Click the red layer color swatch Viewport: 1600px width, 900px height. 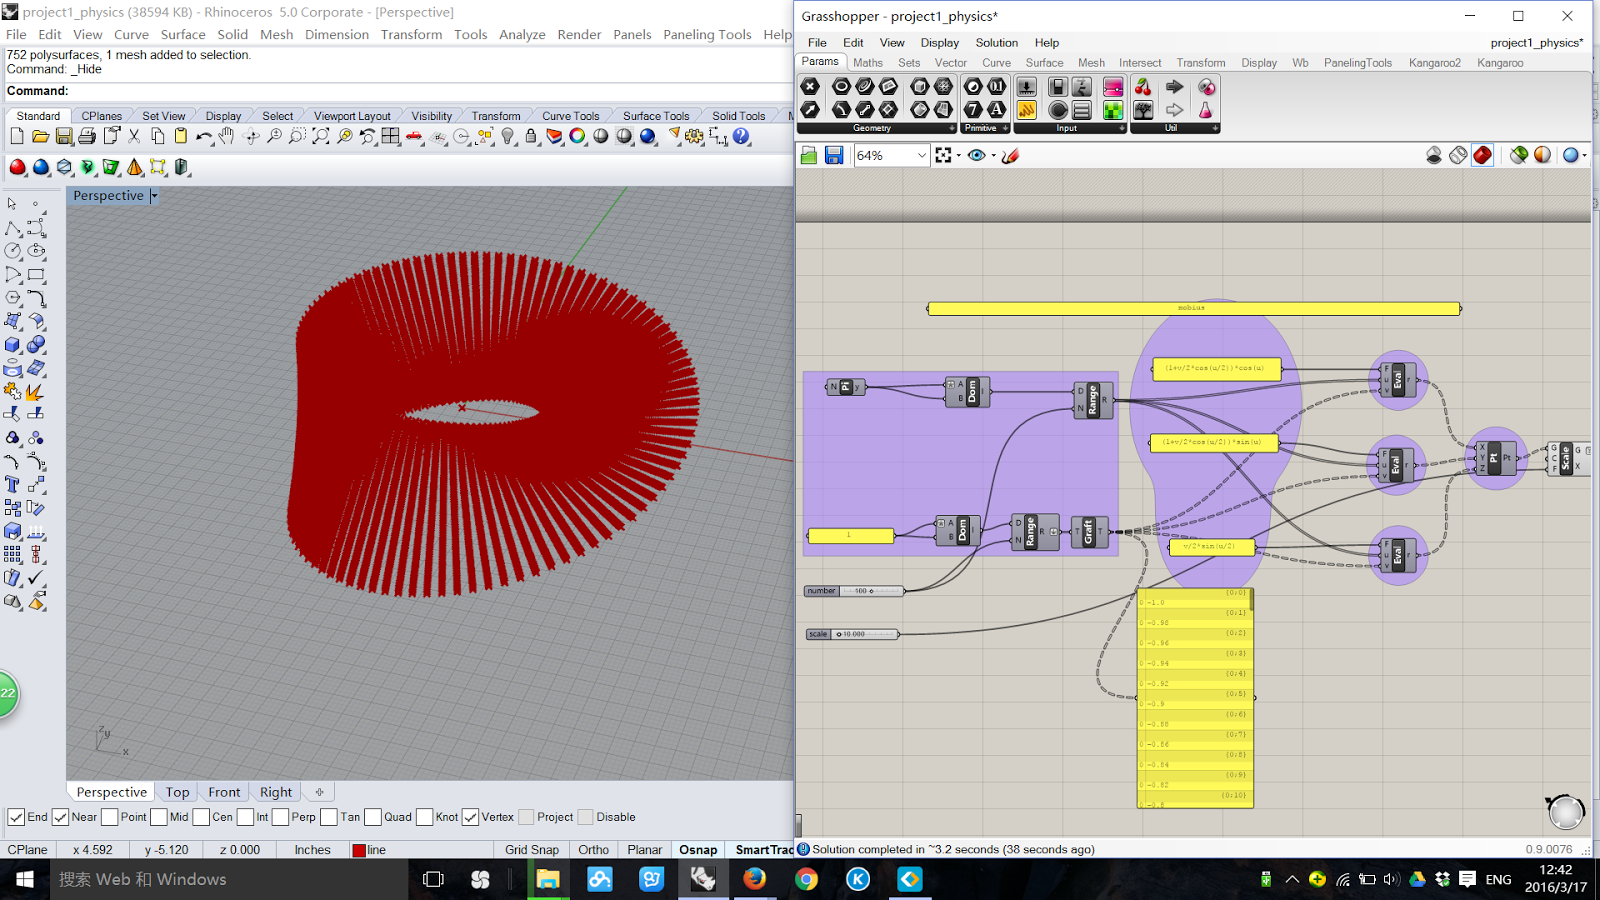click(x=360, y=849)
